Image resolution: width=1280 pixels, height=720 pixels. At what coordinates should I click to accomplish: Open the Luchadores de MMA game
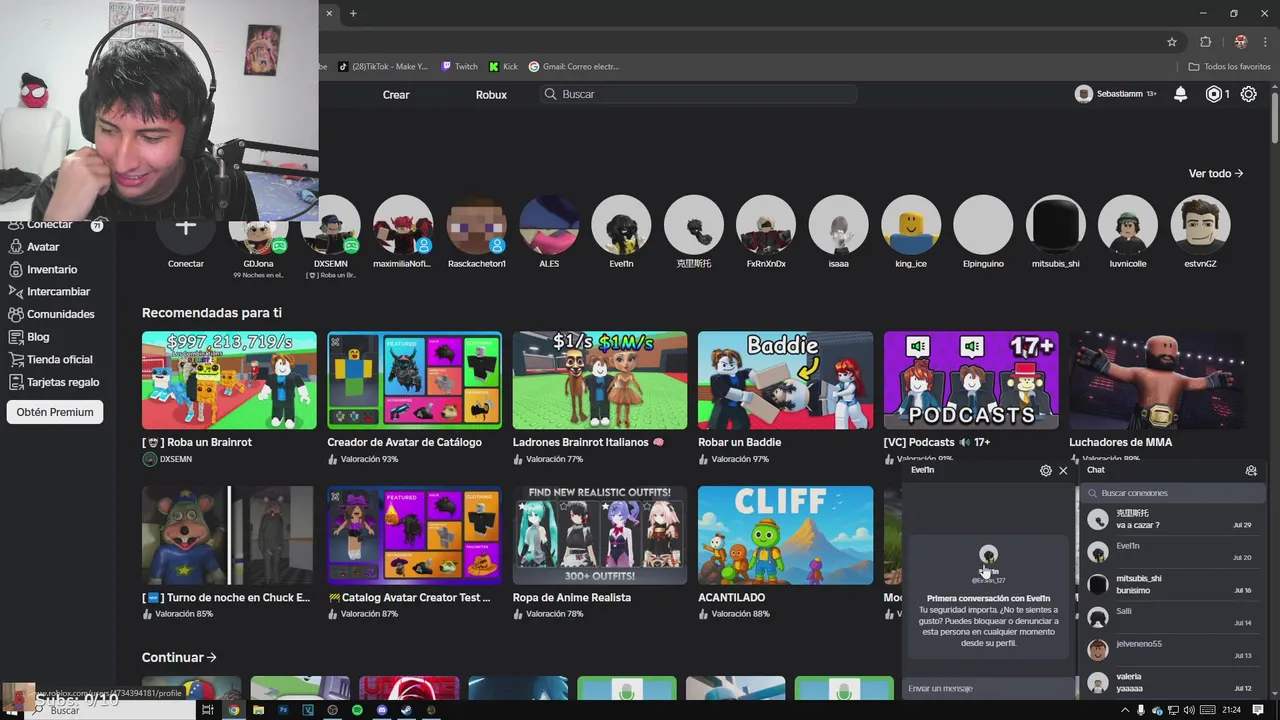(1157, 380)
